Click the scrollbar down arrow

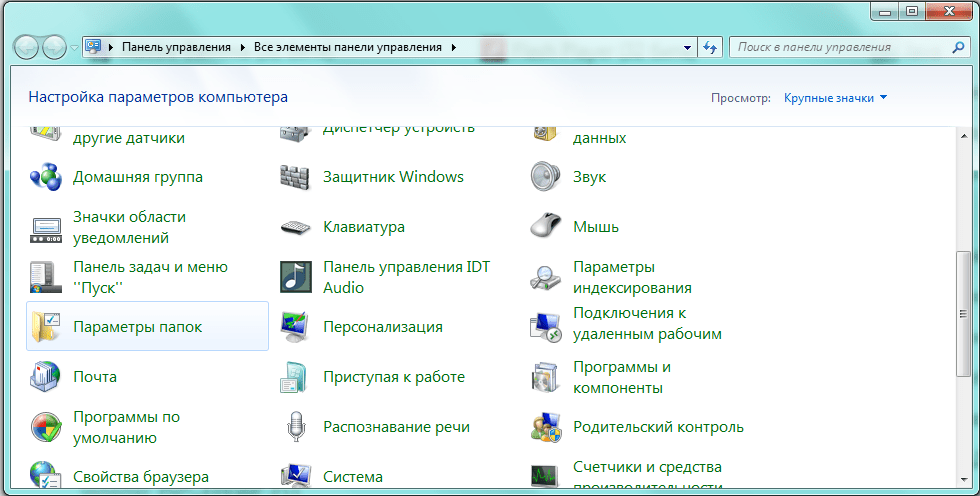[964, 480]
